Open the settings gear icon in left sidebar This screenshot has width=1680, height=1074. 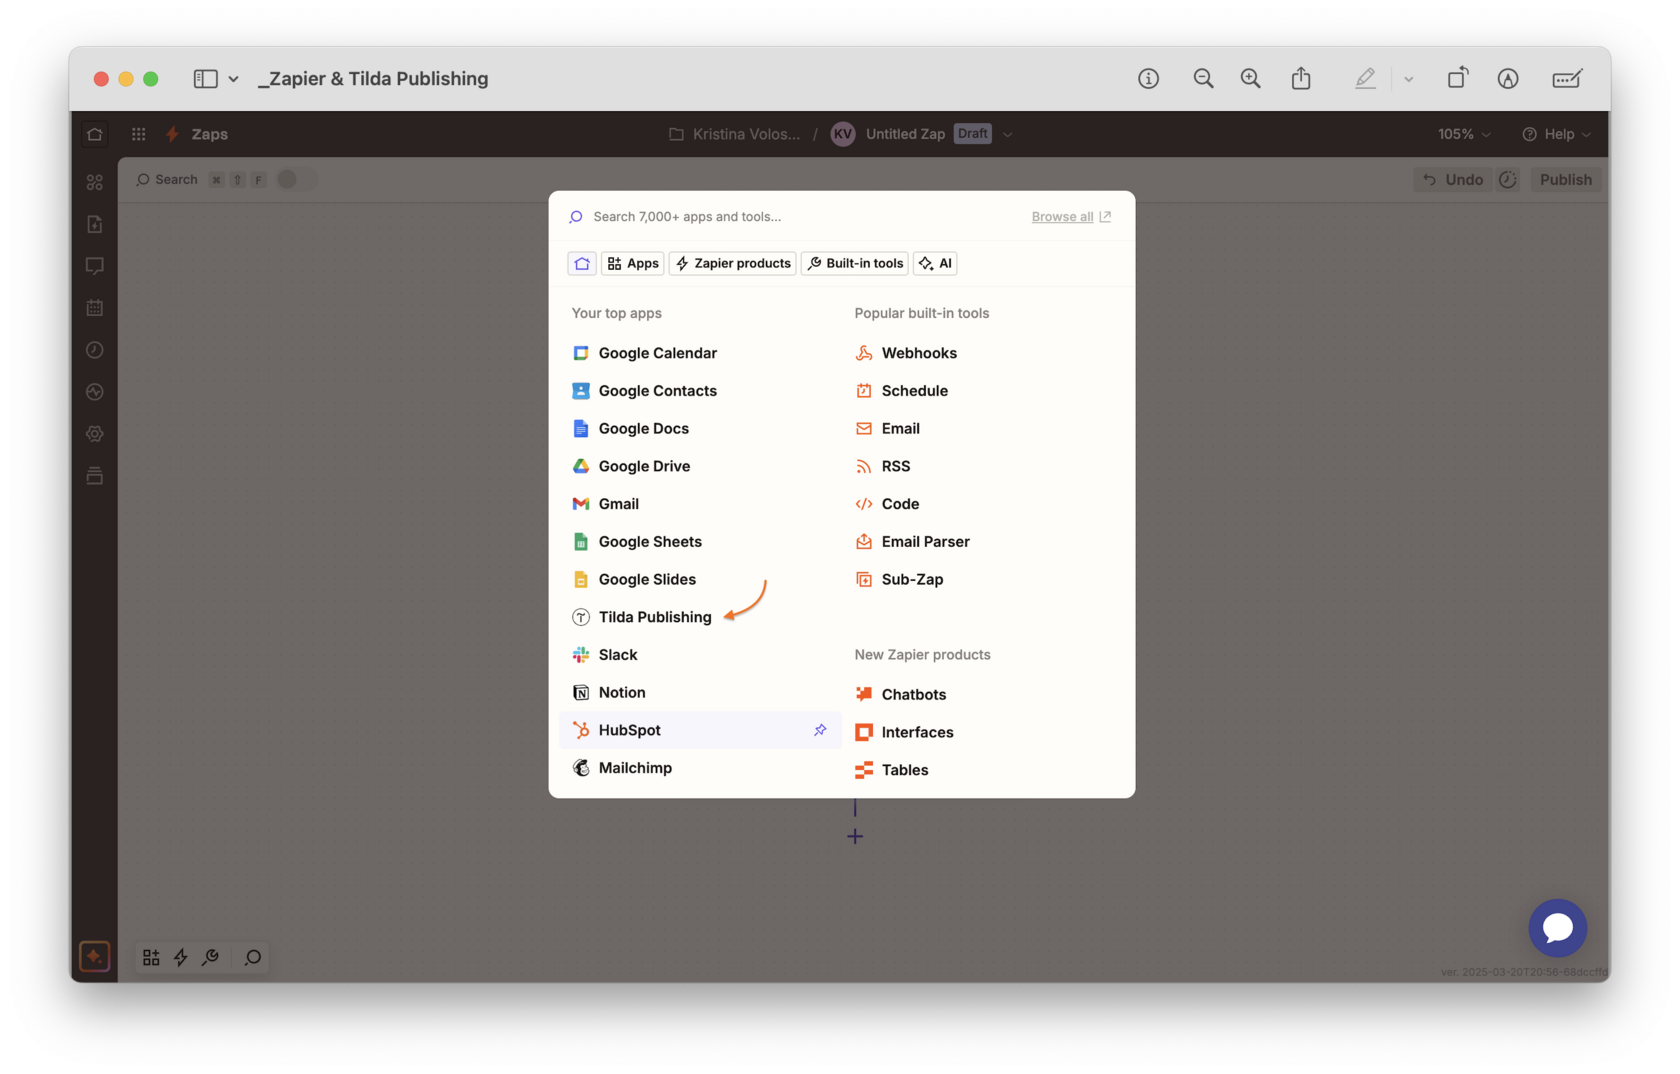tap(95, 434)
